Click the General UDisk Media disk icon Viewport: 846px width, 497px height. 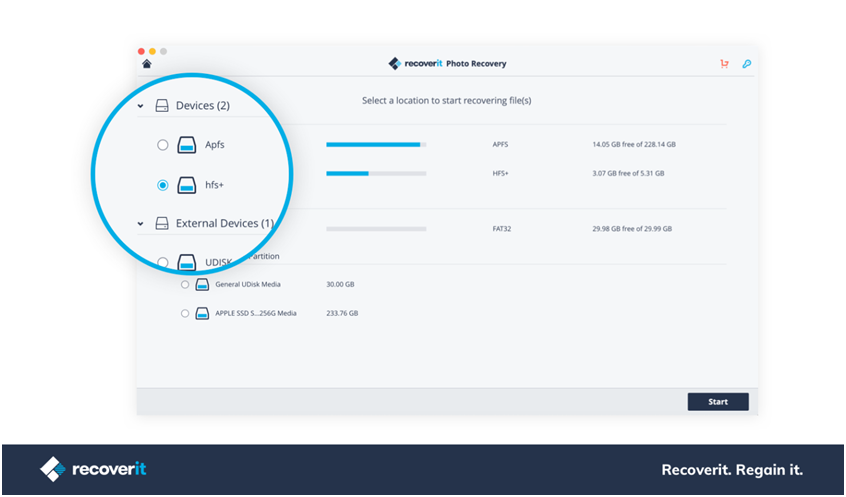click(x=202, y=285)
